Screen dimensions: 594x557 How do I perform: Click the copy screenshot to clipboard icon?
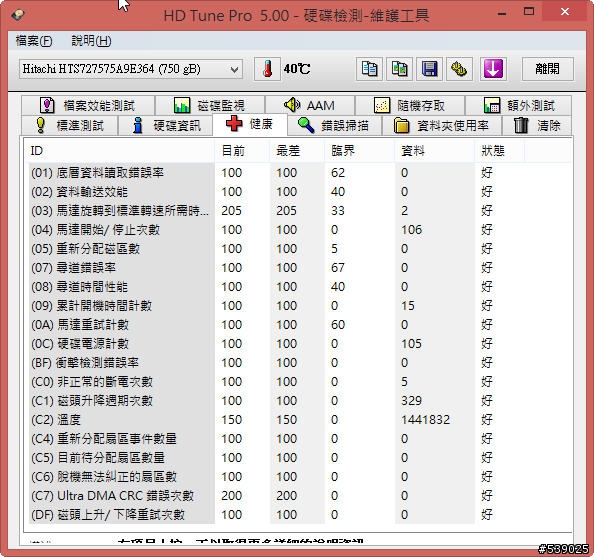coord(399,69)
